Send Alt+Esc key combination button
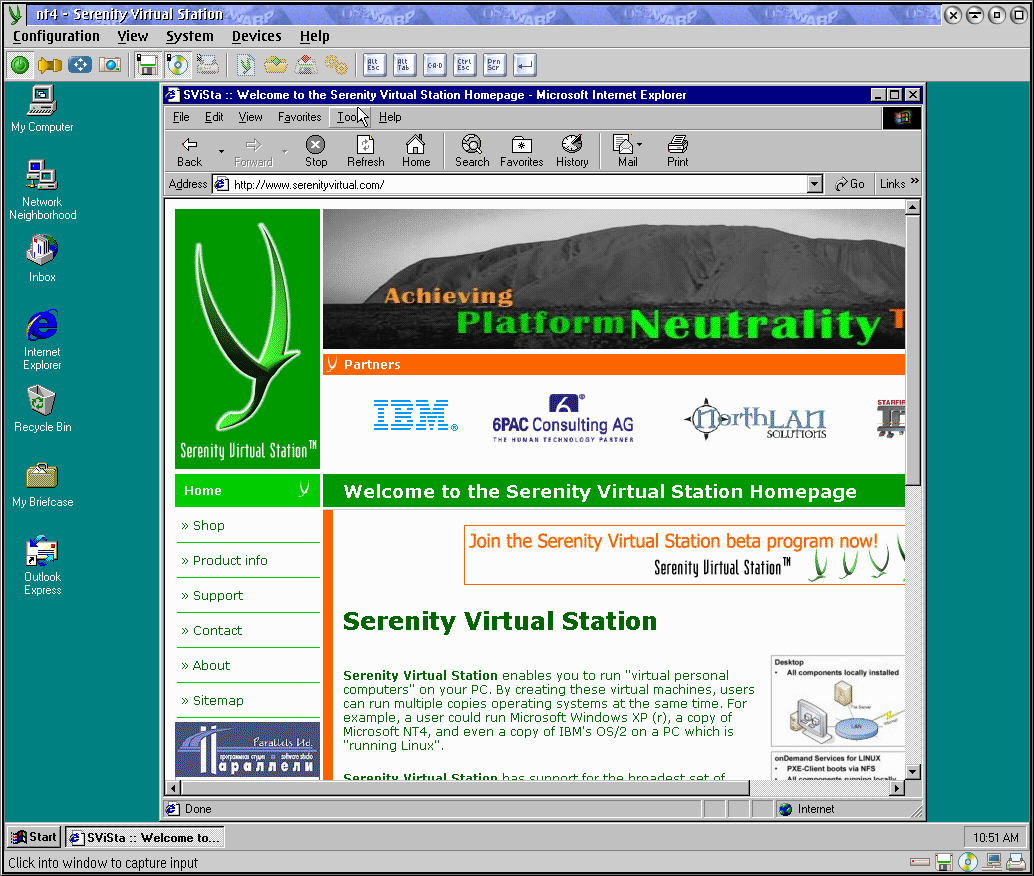1034x876 pixels. click(374, 65)
